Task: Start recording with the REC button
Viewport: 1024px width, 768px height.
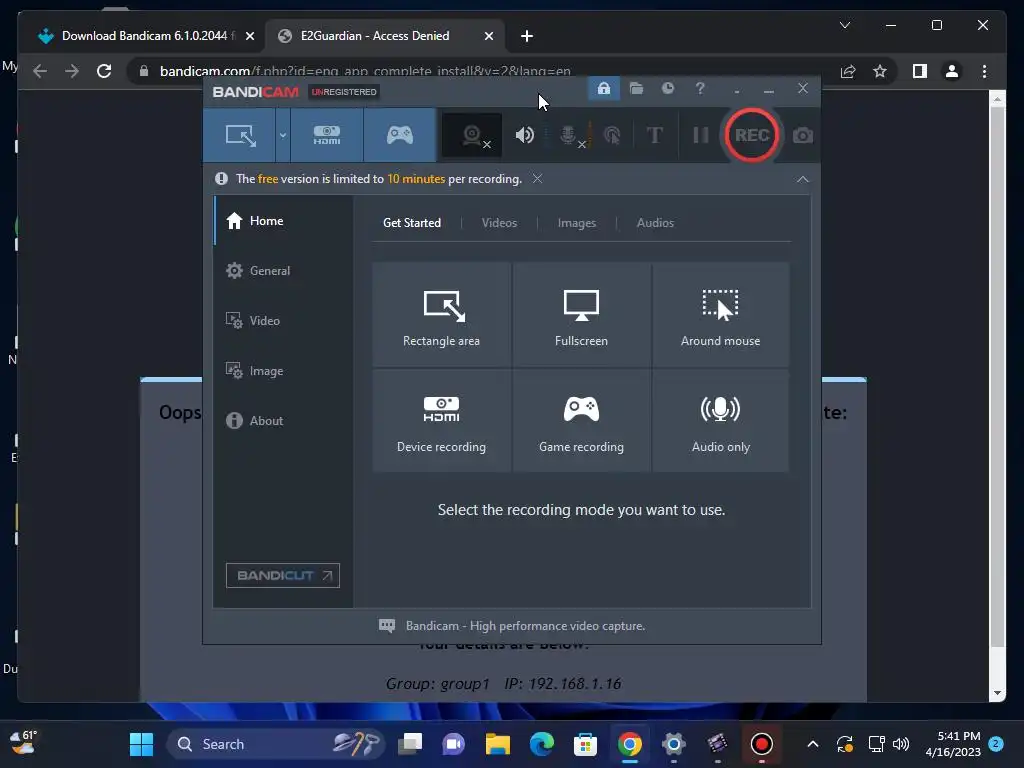Action: pyautogui.click(x=752, y=135)
